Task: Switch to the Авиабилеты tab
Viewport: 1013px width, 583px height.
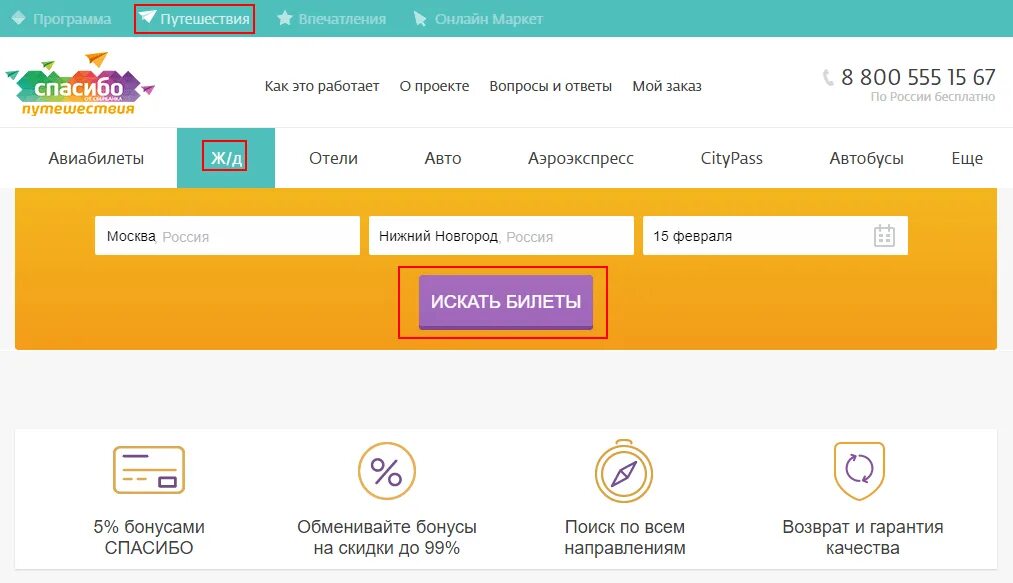Action: pyautogui.click(x=96, y=158)
